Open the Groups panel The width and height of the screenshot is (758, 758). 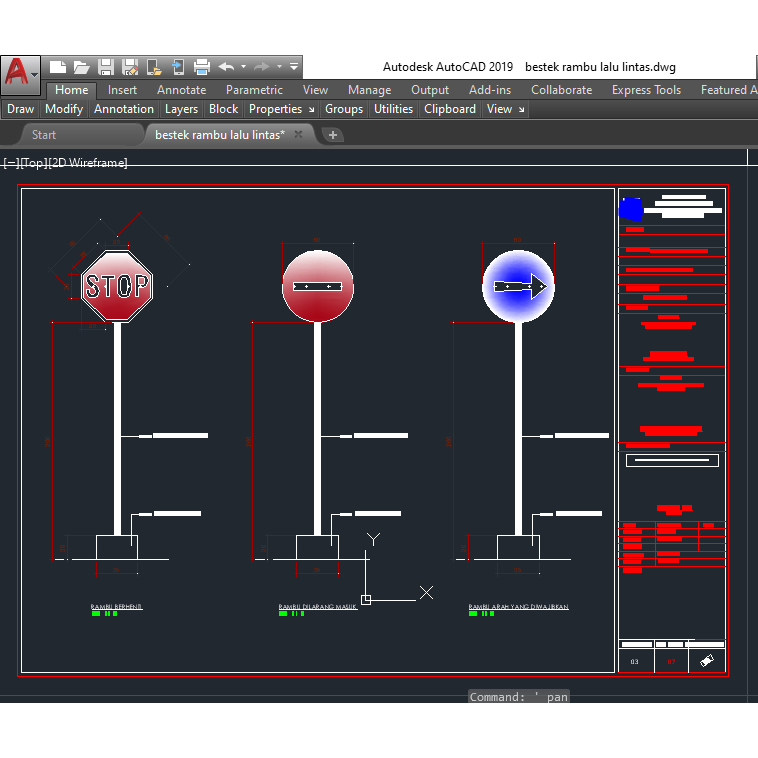tap(344, 109)
